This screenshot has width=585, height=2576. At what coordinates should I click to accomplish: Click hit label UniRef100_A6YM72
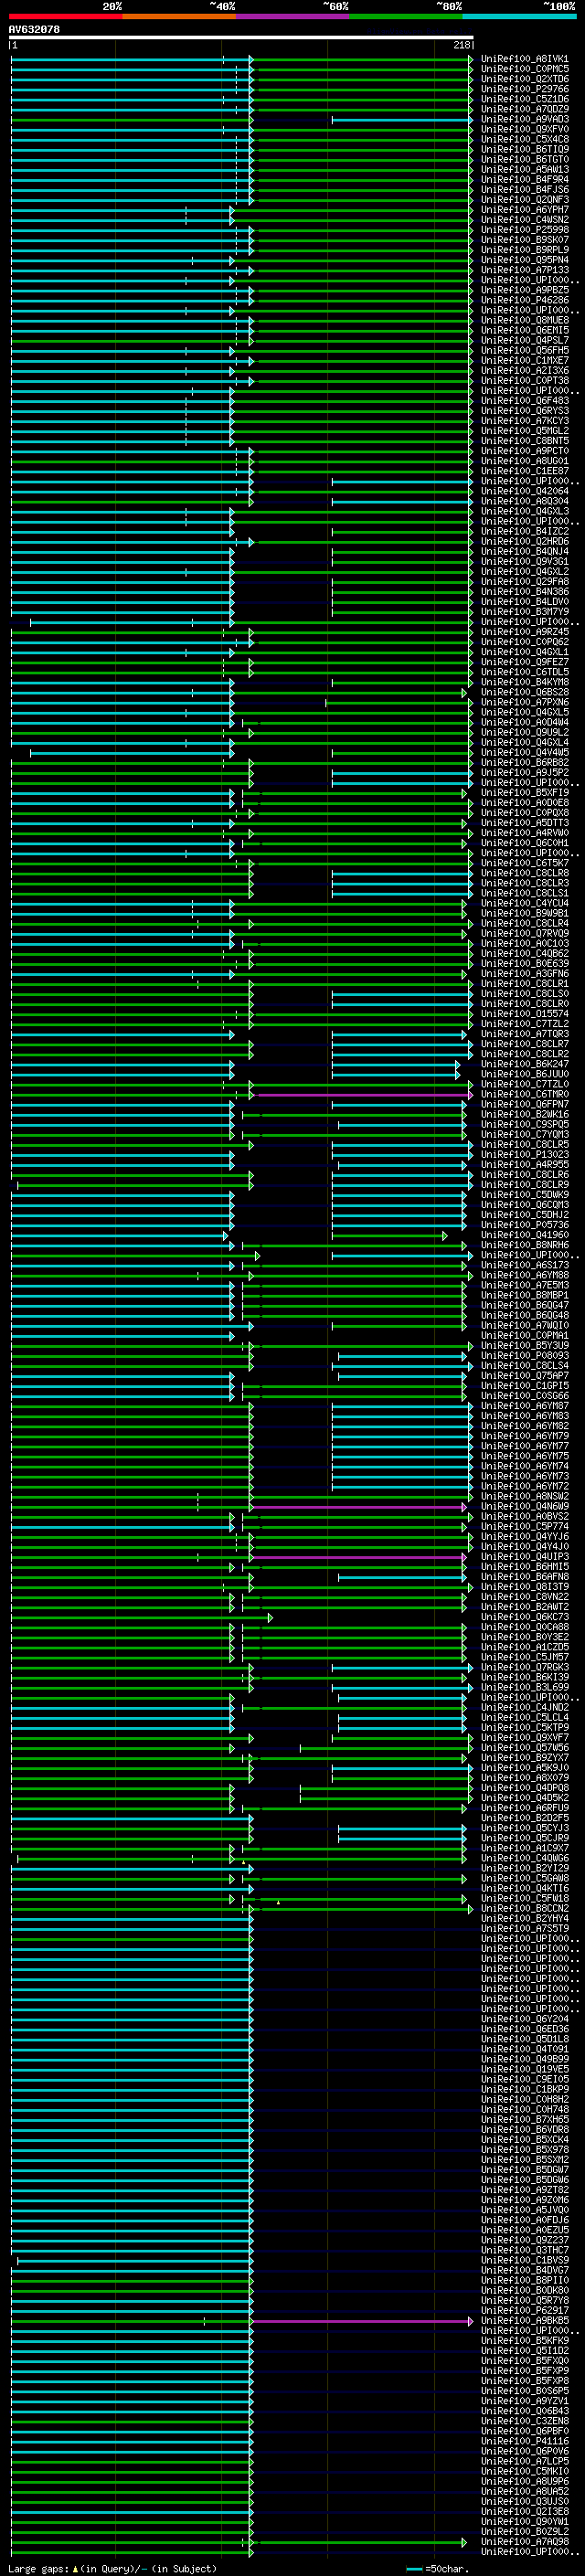(x=525, y=1486)
